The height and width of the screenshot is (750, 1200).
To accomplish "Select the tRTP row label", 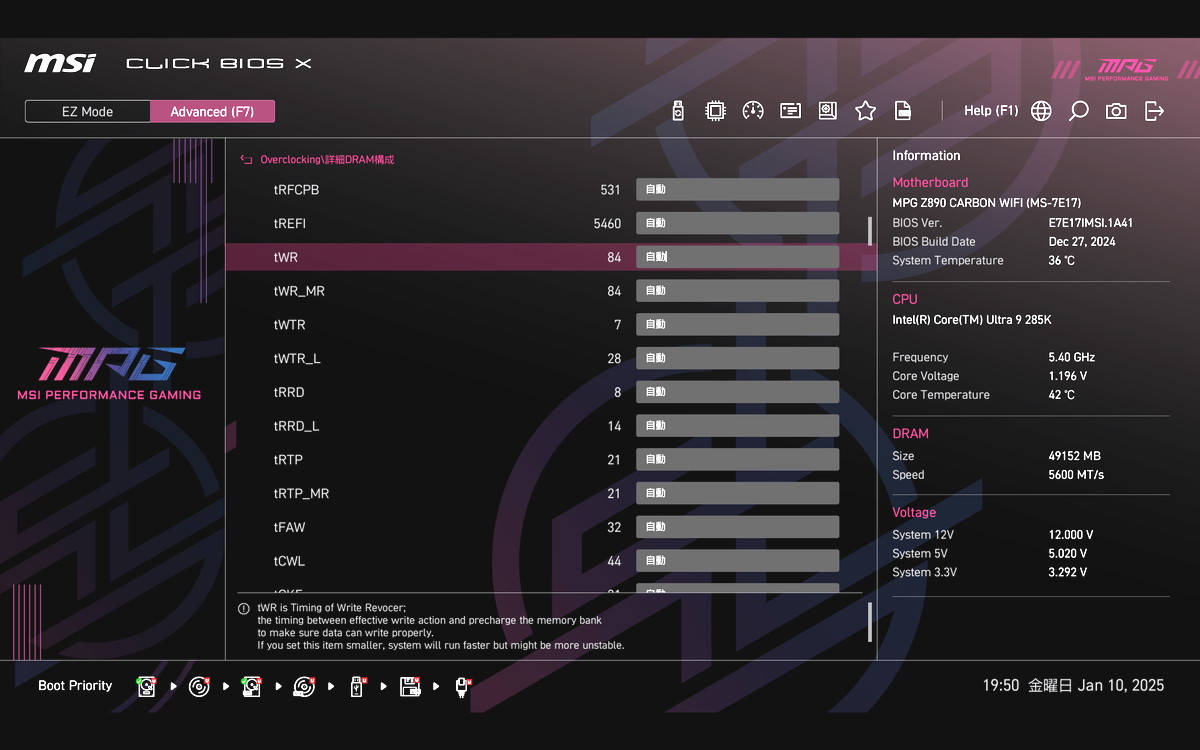I will pyautogui.click(x=288, y=460).
